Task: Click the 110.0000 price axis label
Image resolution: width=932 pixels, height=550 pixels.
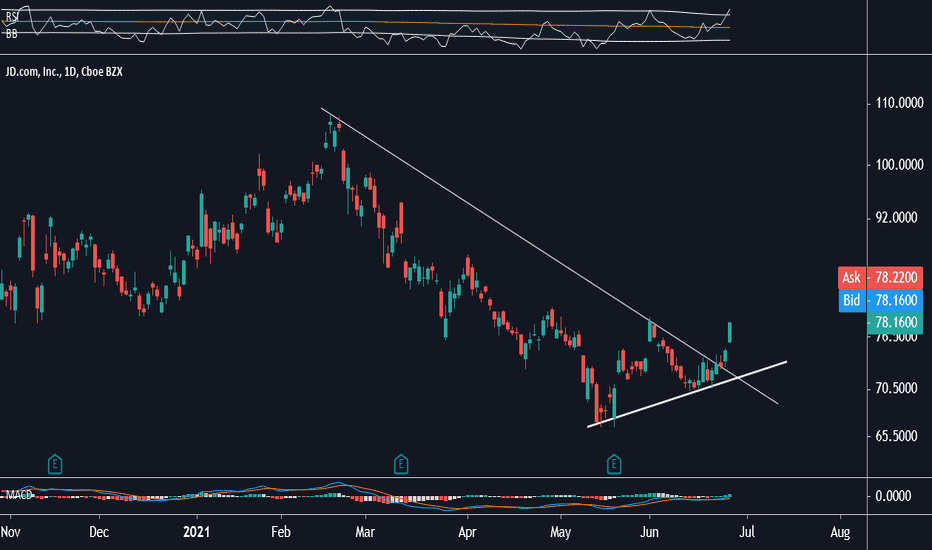Action: coord(899,103)
